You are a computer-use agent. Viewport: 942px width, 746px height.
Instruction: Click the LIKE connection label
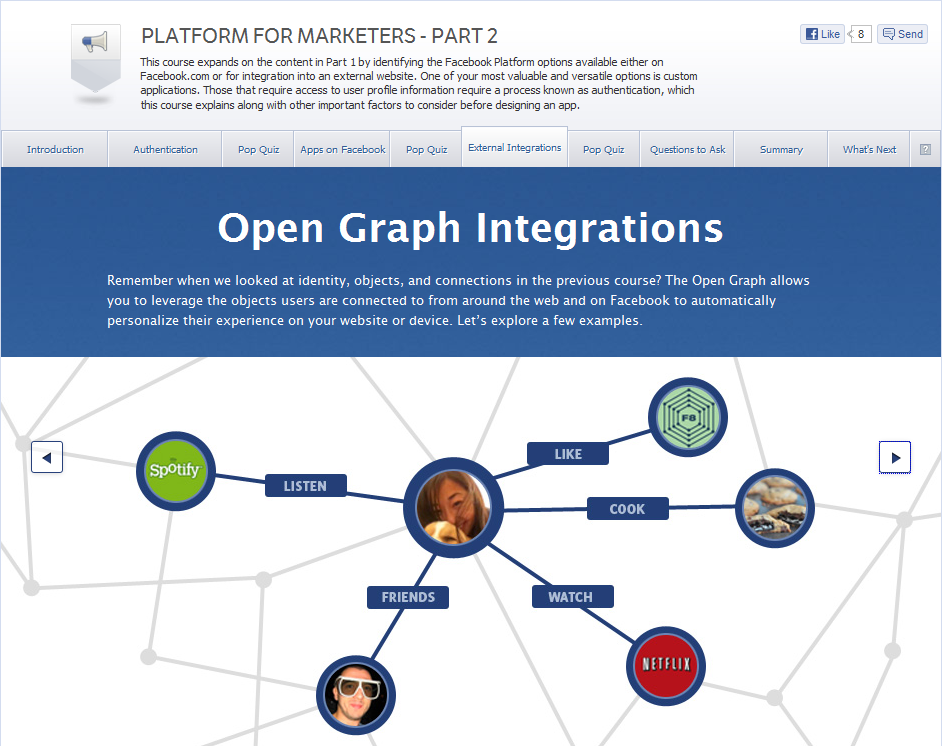click(568, 453)
